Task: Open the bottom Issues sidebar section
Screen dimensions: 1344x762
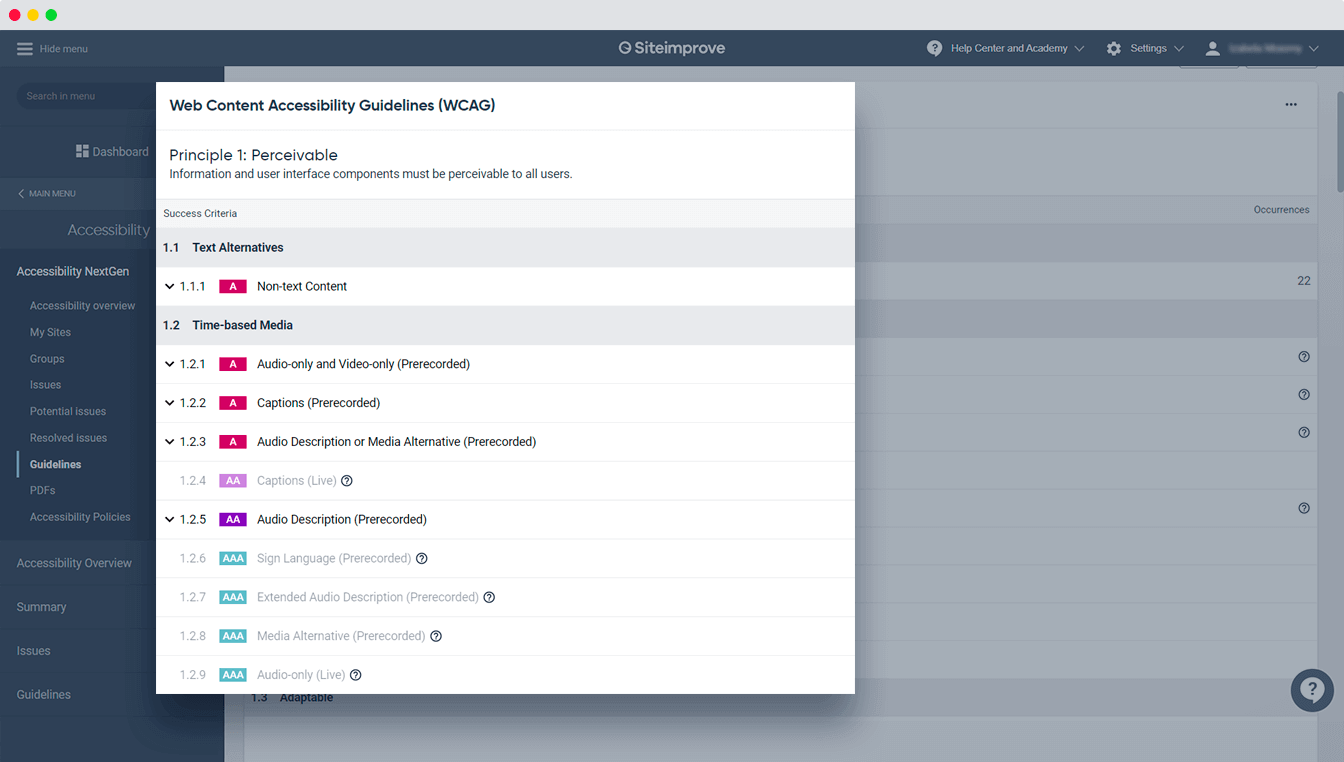Action: click(x=33, y=651)
